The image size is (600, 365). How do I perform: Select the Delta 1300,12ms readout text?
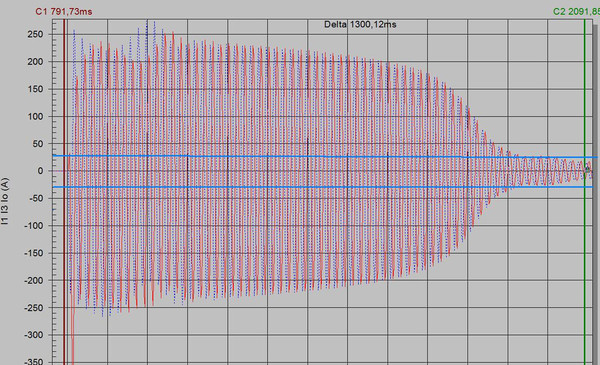click(360, 24)
